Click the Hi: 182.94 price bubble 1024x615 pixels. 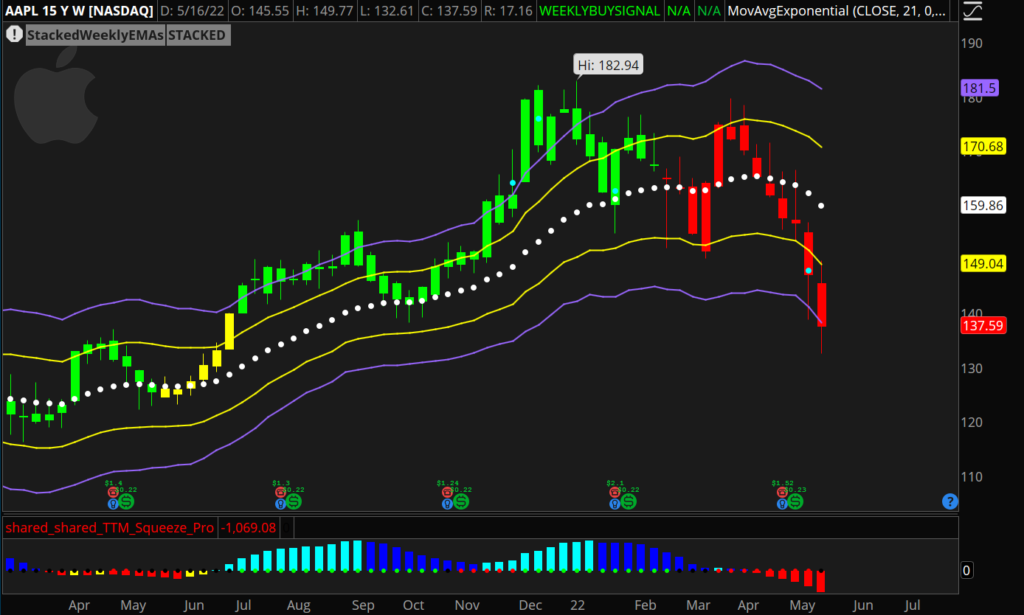(x=608, y=65)
